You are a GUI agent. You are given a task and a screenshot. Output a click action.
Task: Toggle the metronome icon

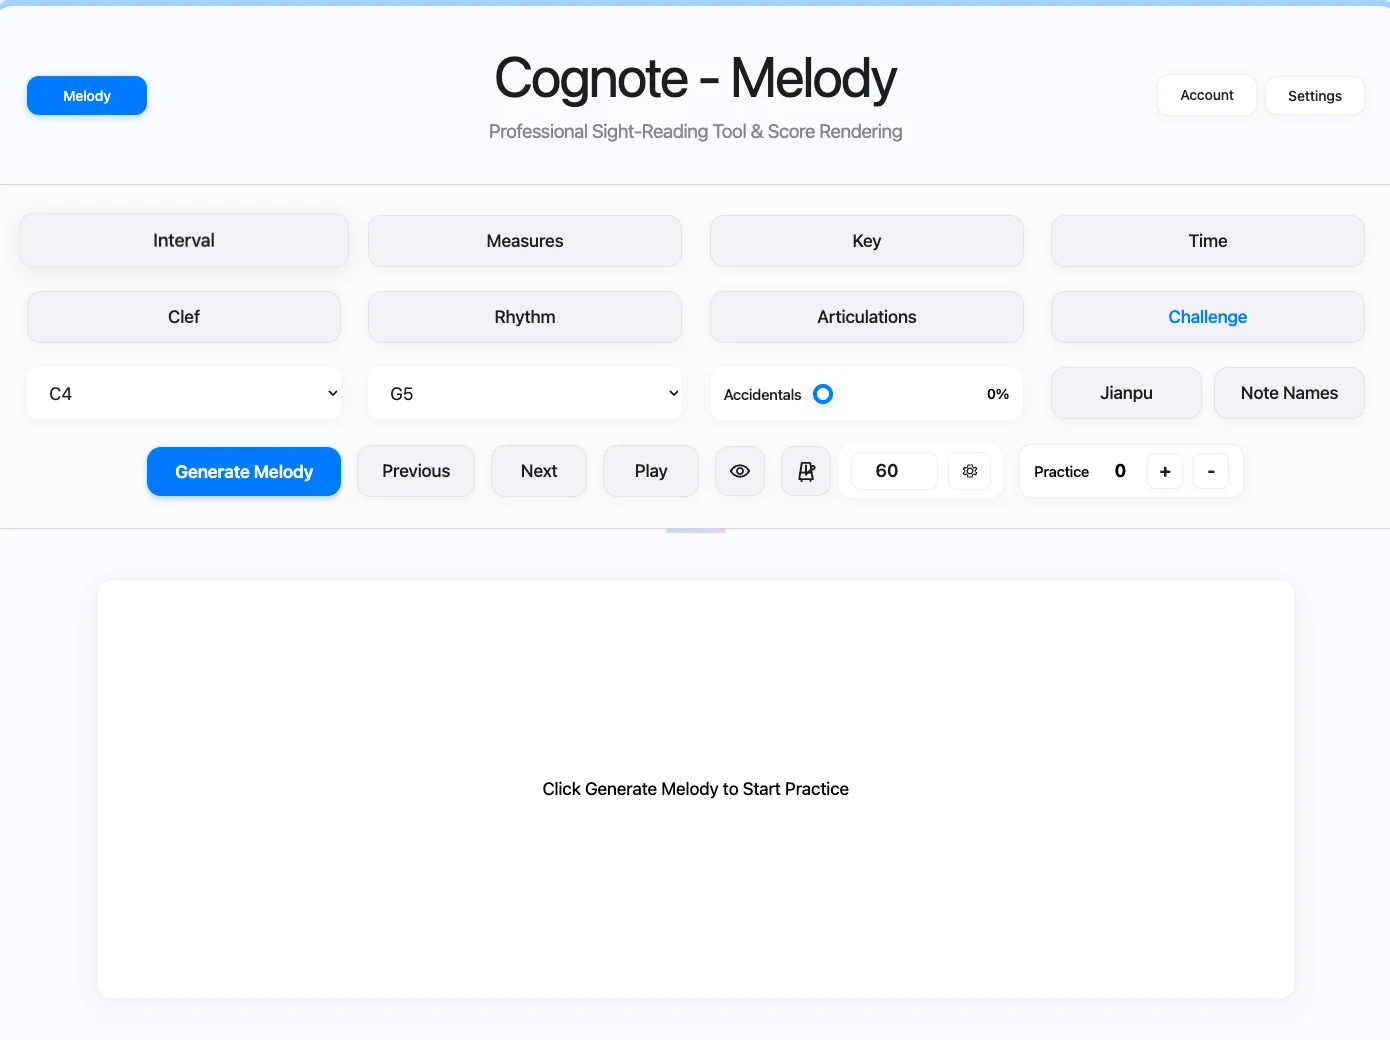[806, 471]
